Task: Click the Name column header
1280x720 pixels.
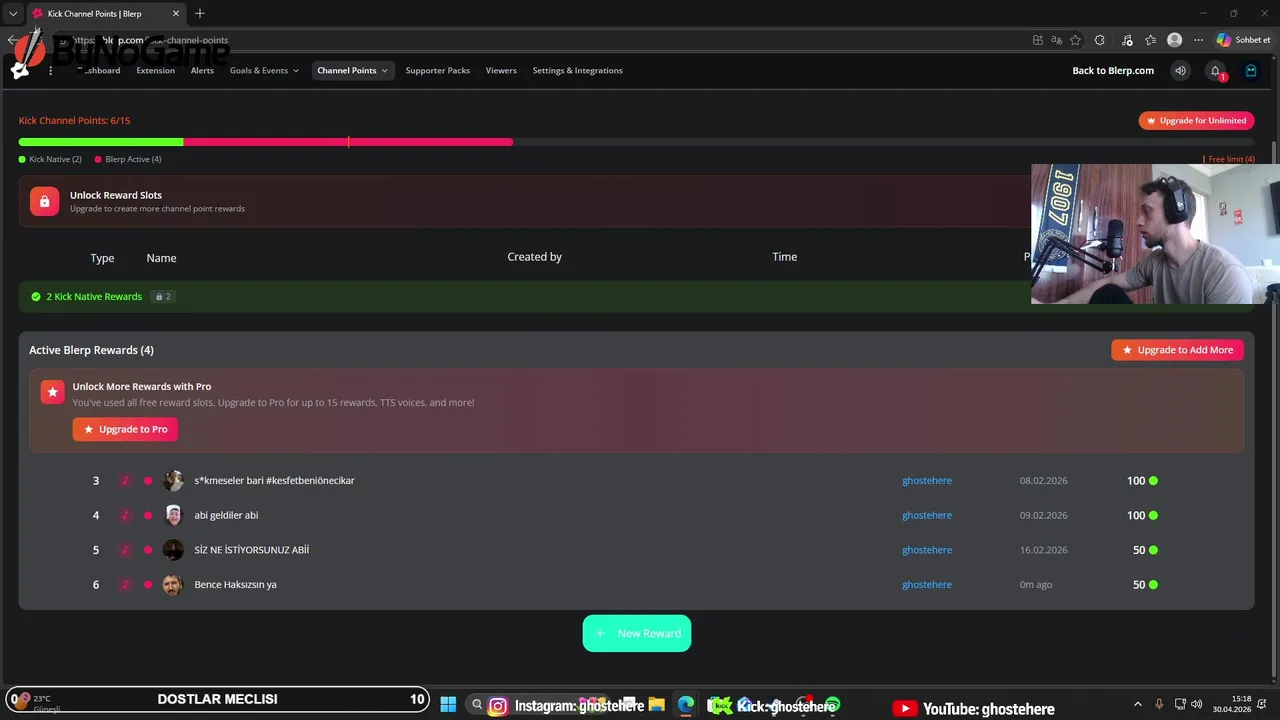Action: [x=161, y=258]
